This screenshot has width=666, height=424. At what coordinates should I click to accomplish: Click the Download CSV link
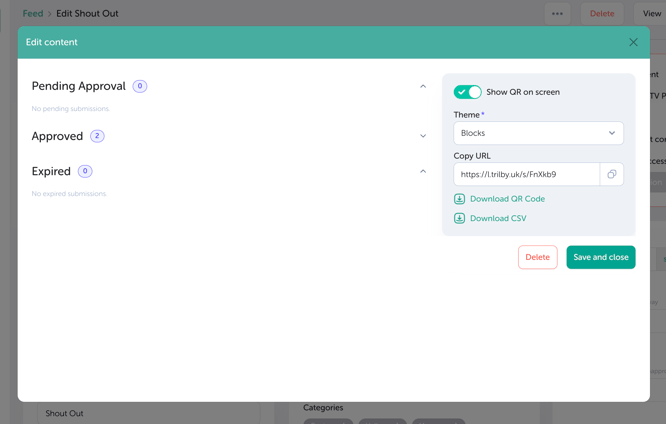(498, 218)
